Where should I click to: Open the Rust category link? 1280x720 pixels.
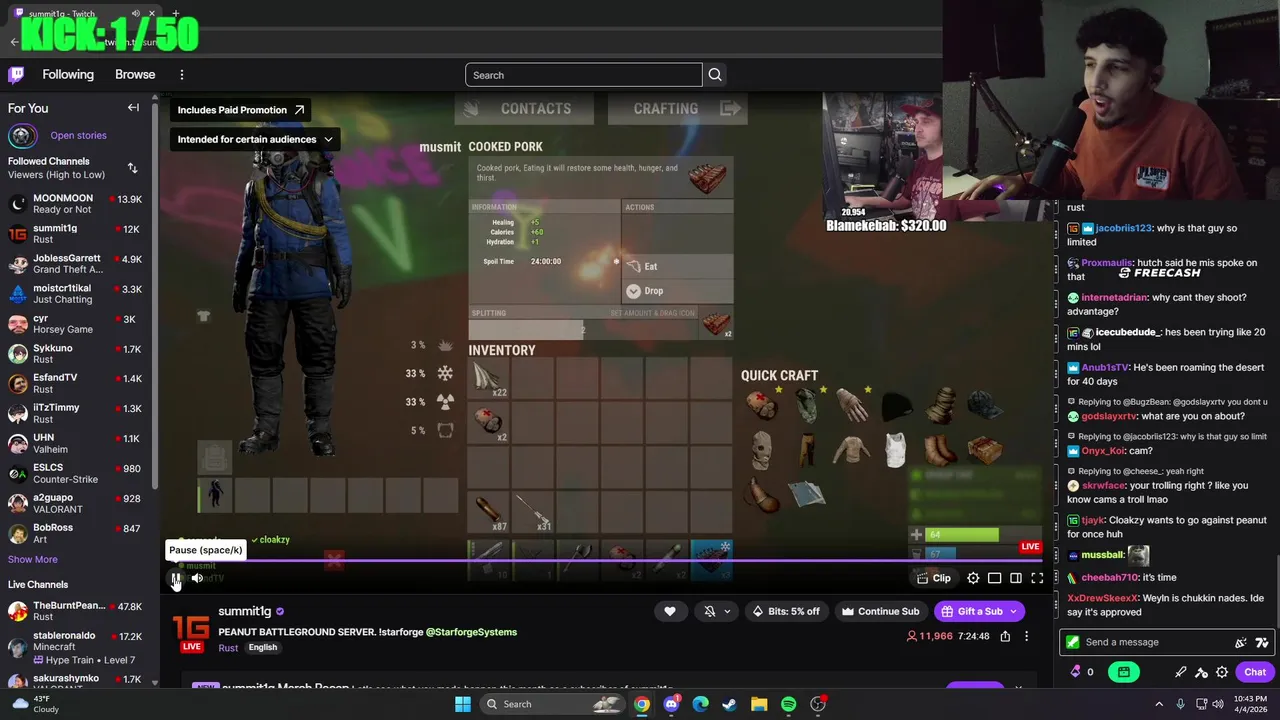(228, 648)
